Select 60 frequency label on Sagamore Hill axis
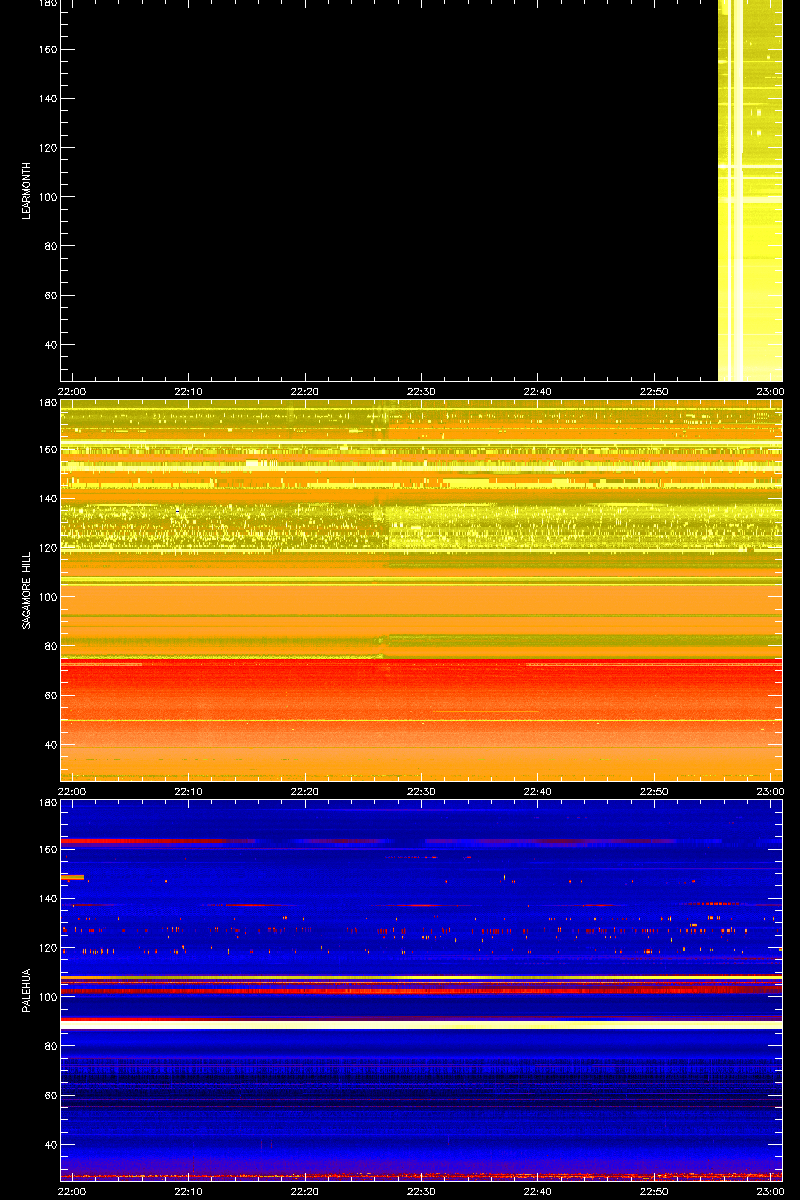The height and width of the screenshot is (1200, 800). [x=49, y=696]
